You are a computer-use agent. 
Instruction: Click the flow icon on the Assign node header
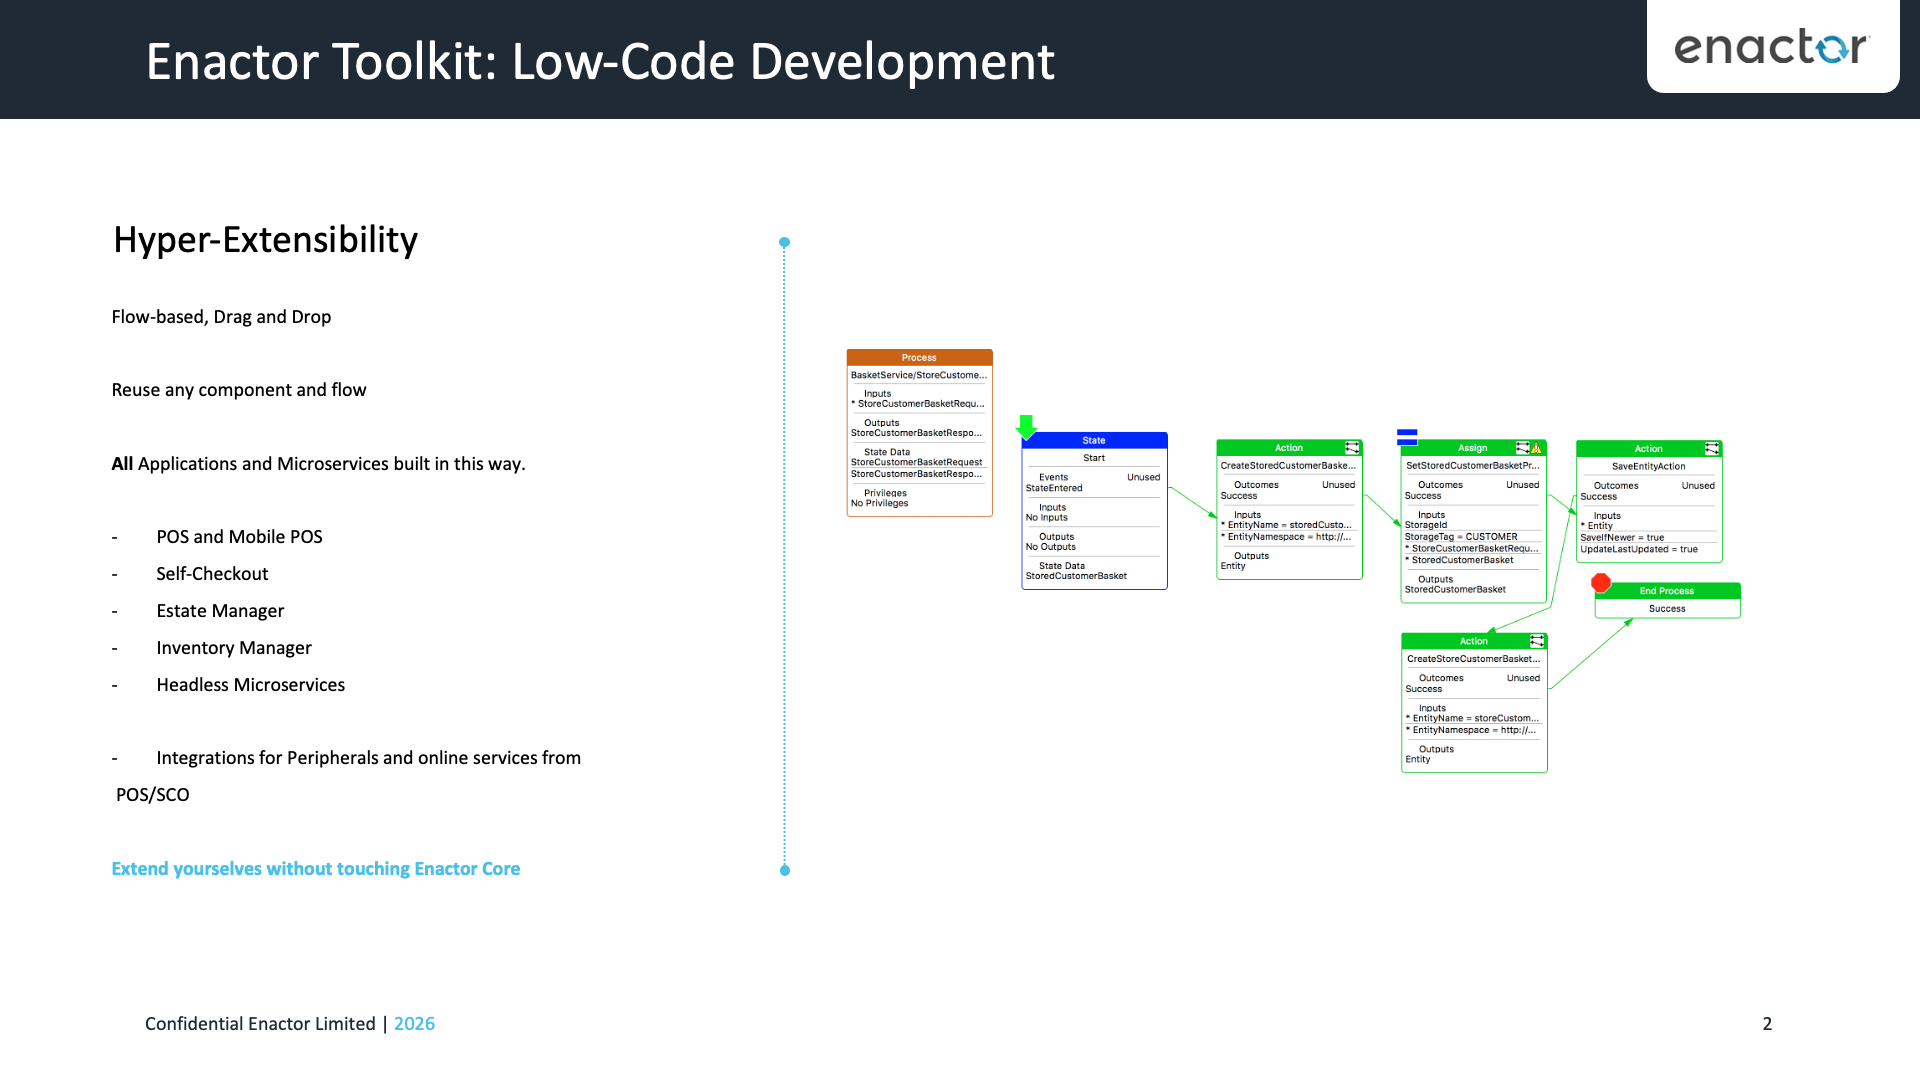pyautogui.click(x=1523, y=448)
